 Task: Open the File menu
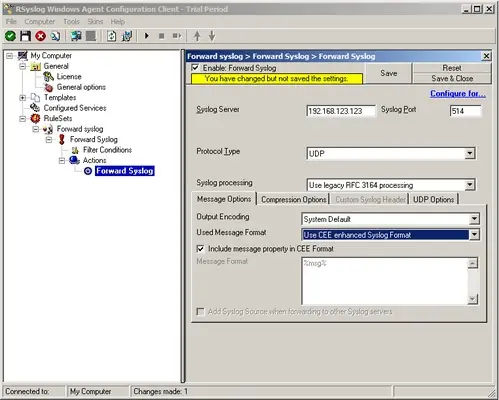pyautogui.click(x=11, y=22)
